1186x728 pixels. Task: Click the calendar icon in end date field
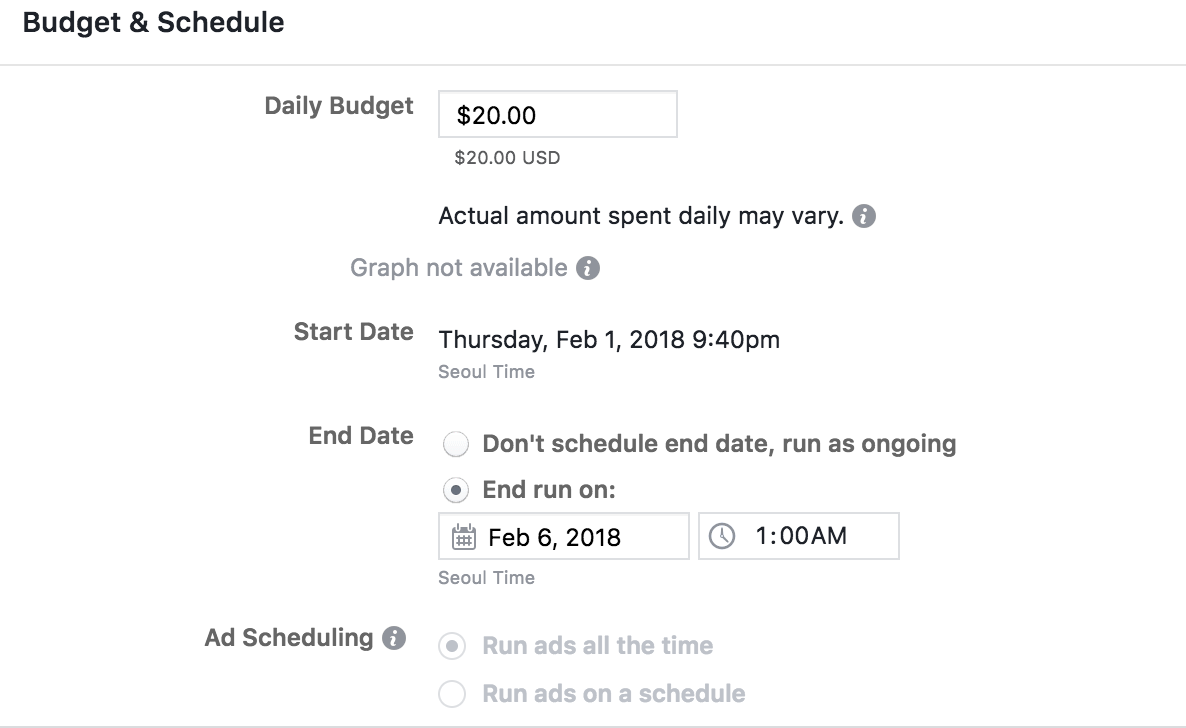point(463,537)
